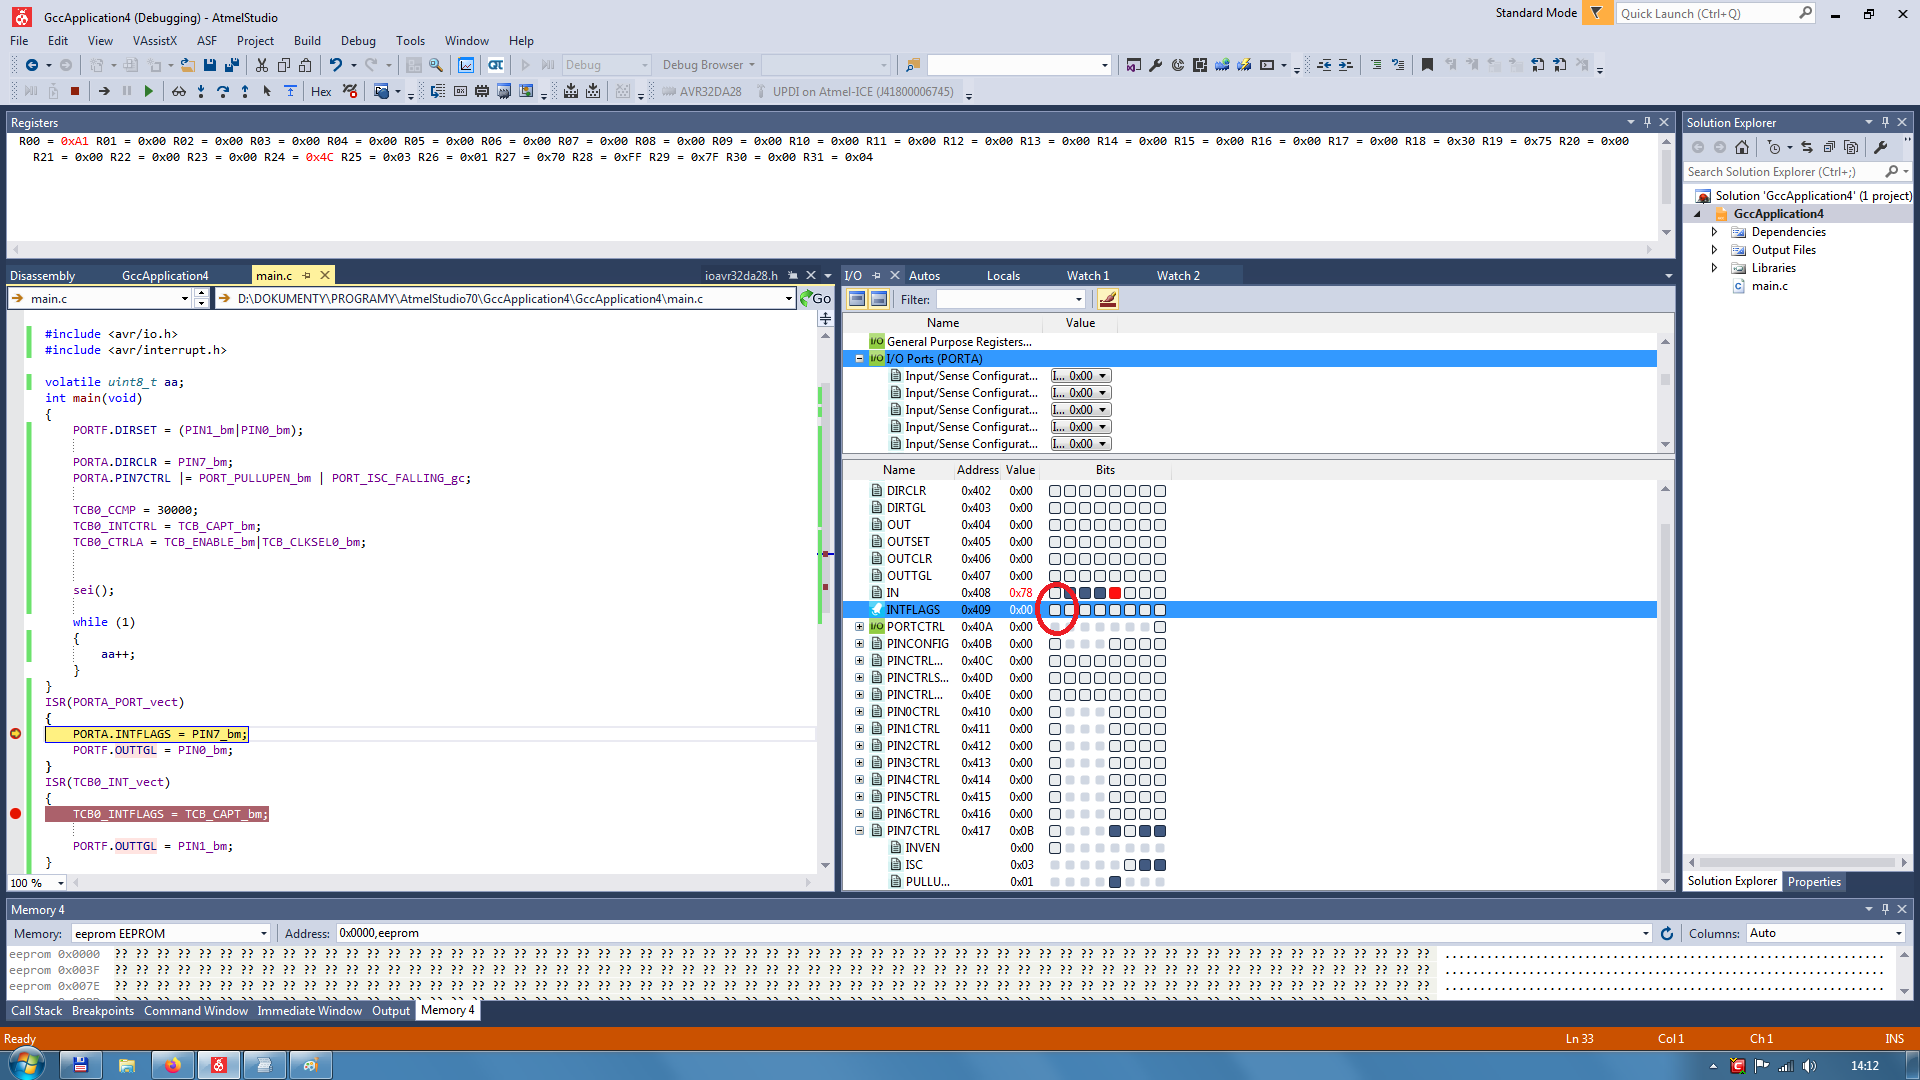Open the Breakpoints tab at bottom
This screenshot has height=1080, width=1920.
tap(102, 1011)
